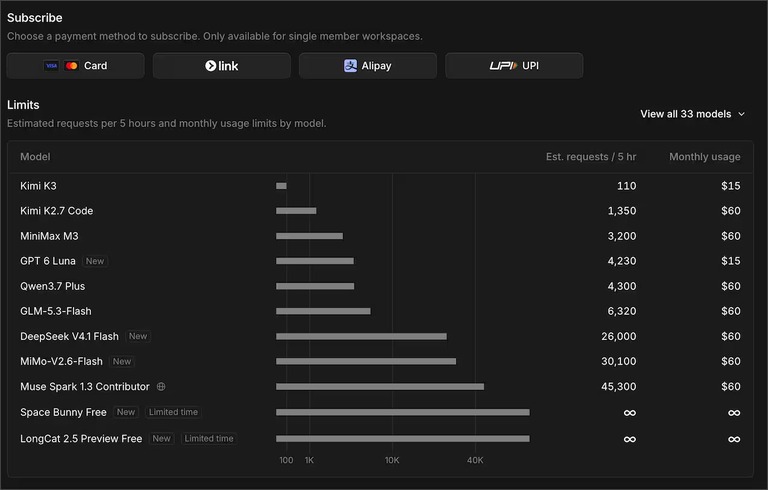Viewport: 768px width, 490px height.
Task: Click the New badge next to LongCat 2.5 Preview Free
Action: click(162, 439)
